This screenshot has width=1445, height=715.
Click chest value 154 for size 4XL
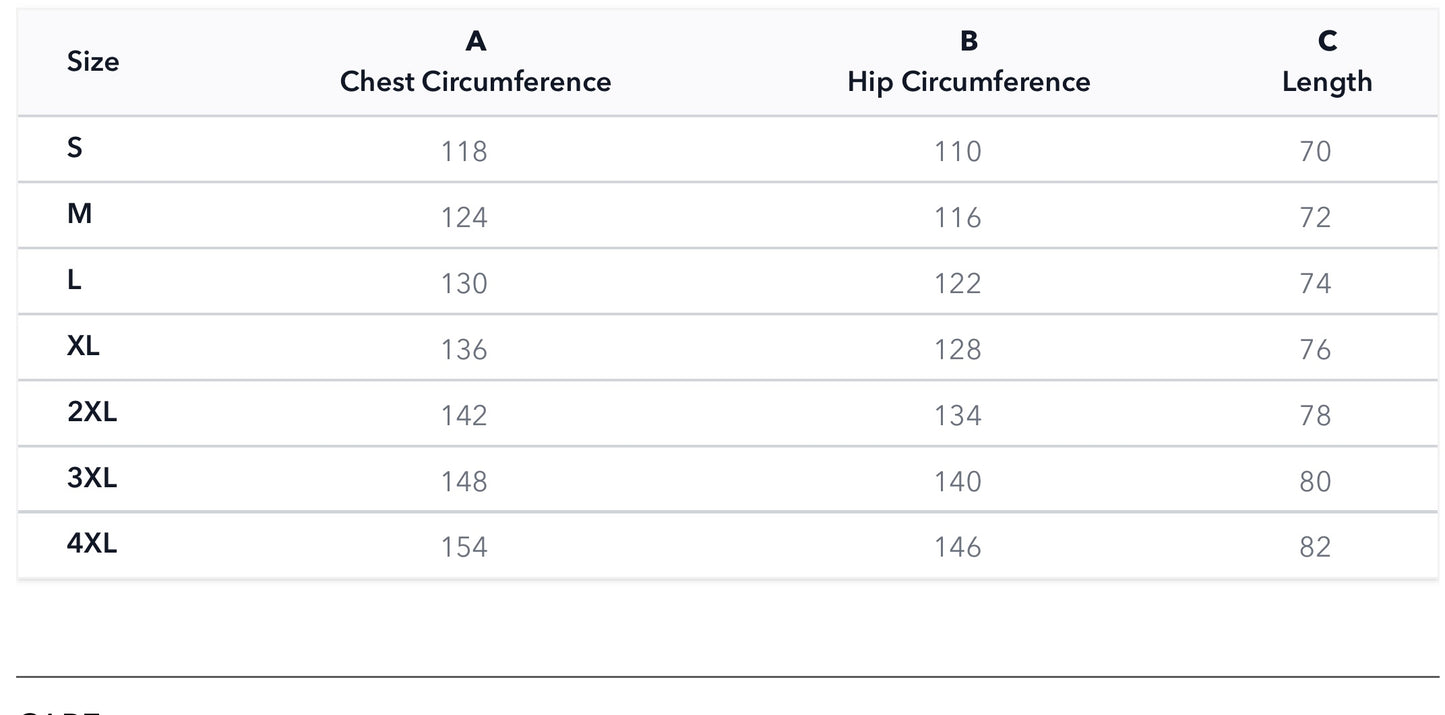tap(464, 548)
